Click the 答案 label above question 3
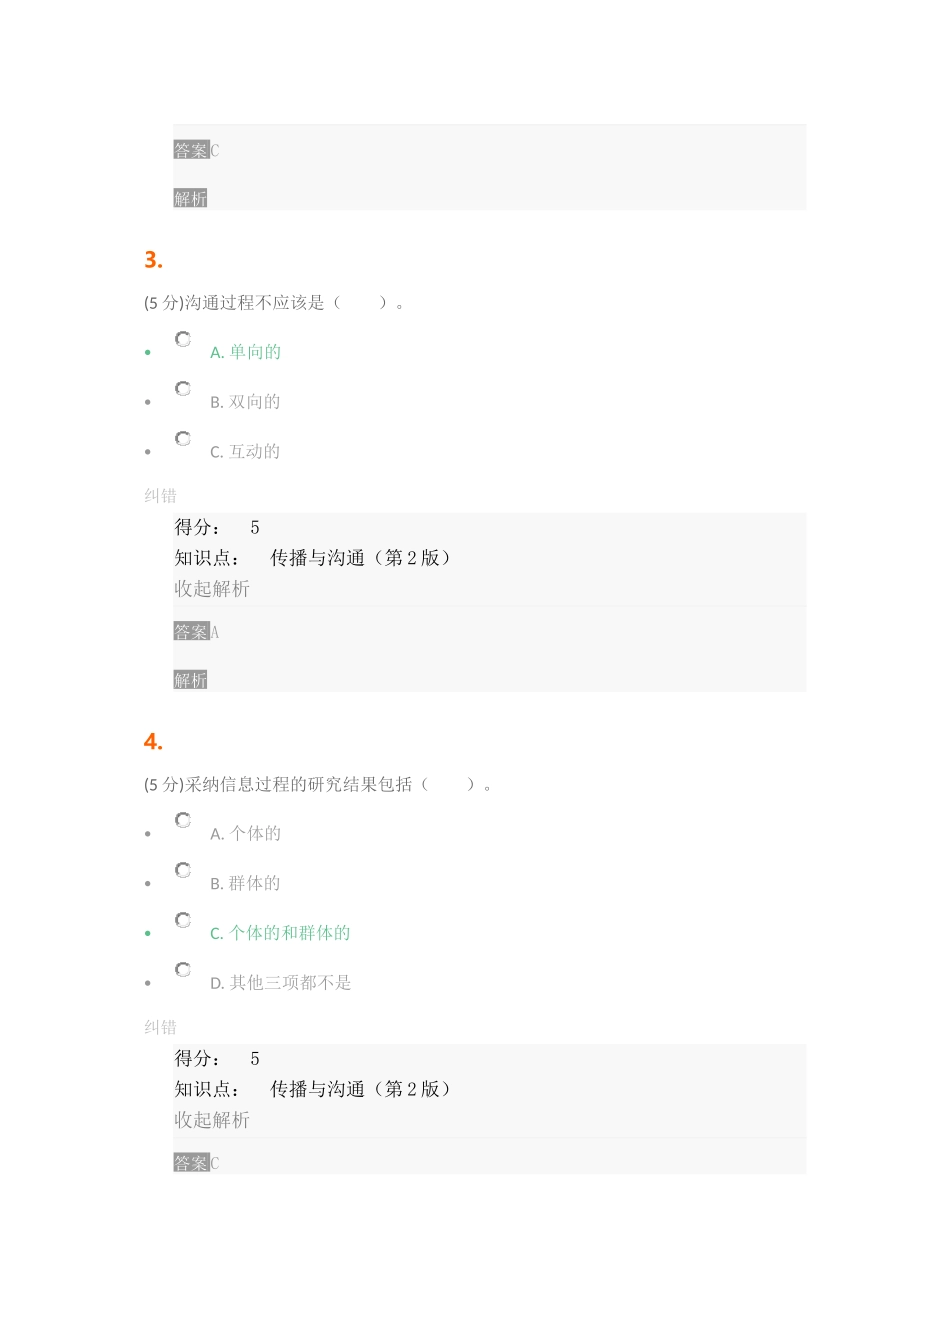The height and width of the screenshot is (1344, 950). pyautogui.click(x=191, y=151)
